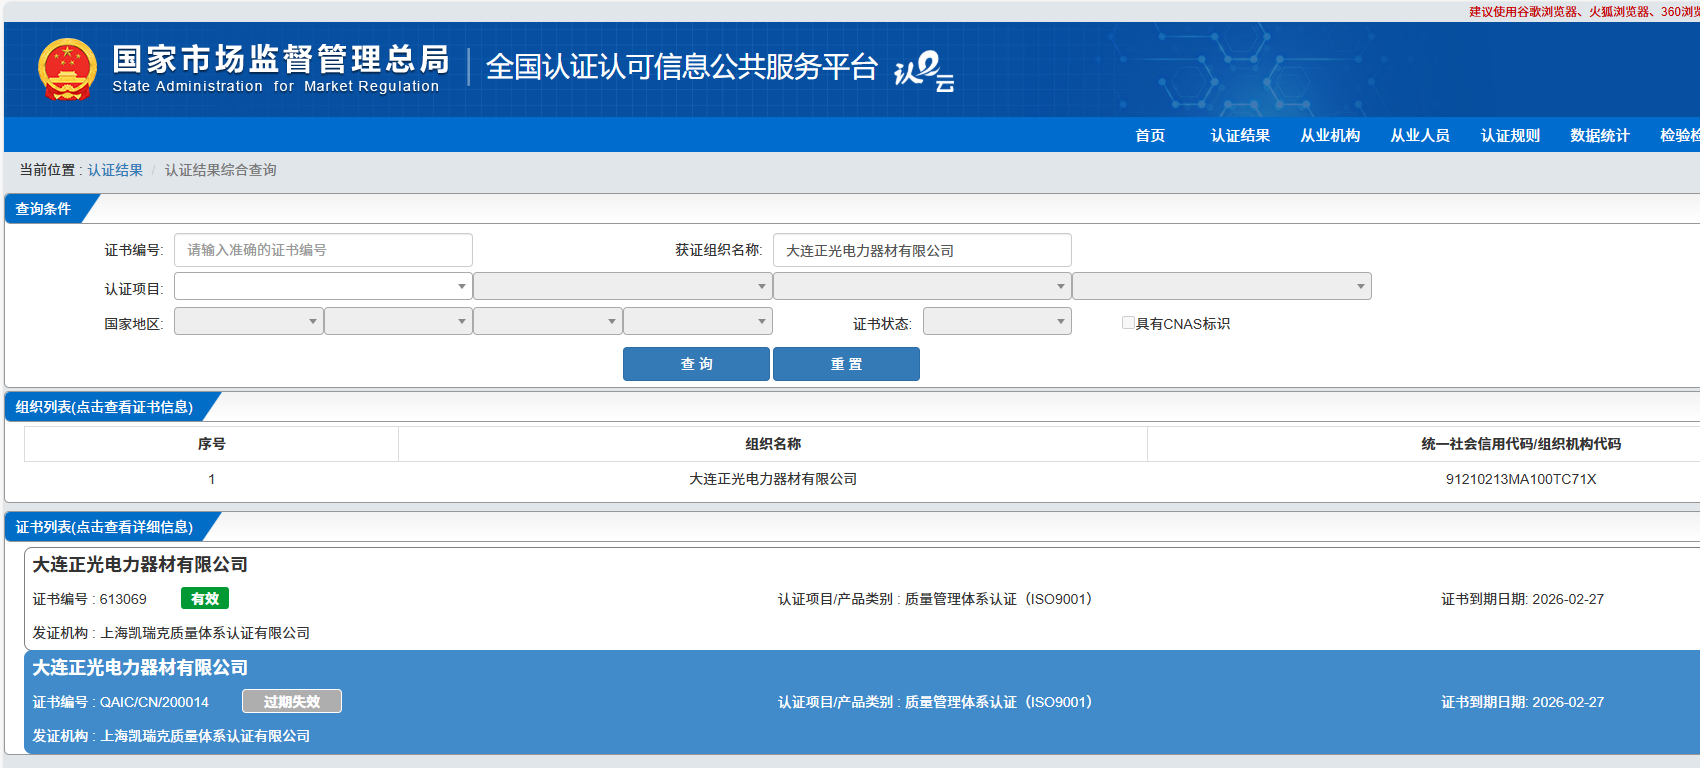
Task: Click the green 有效 status badge
Action: [204, 598]
